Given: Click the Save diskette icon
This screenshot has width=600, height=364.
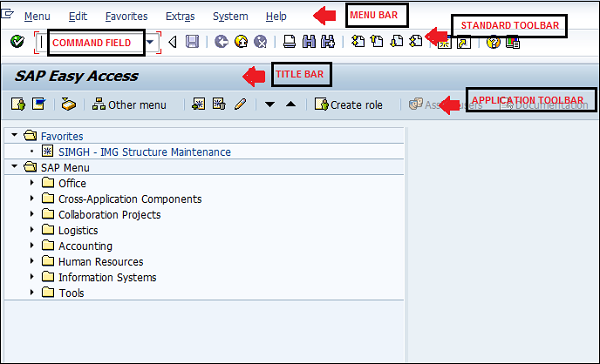Looking at the screenshot, I should 192,41.
